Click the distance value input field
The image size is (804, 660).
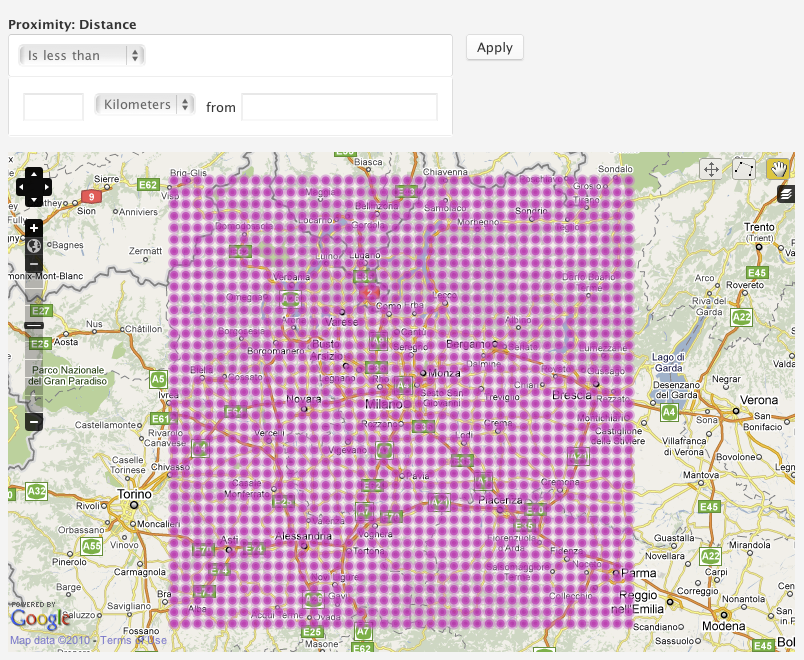click(53, 106)
